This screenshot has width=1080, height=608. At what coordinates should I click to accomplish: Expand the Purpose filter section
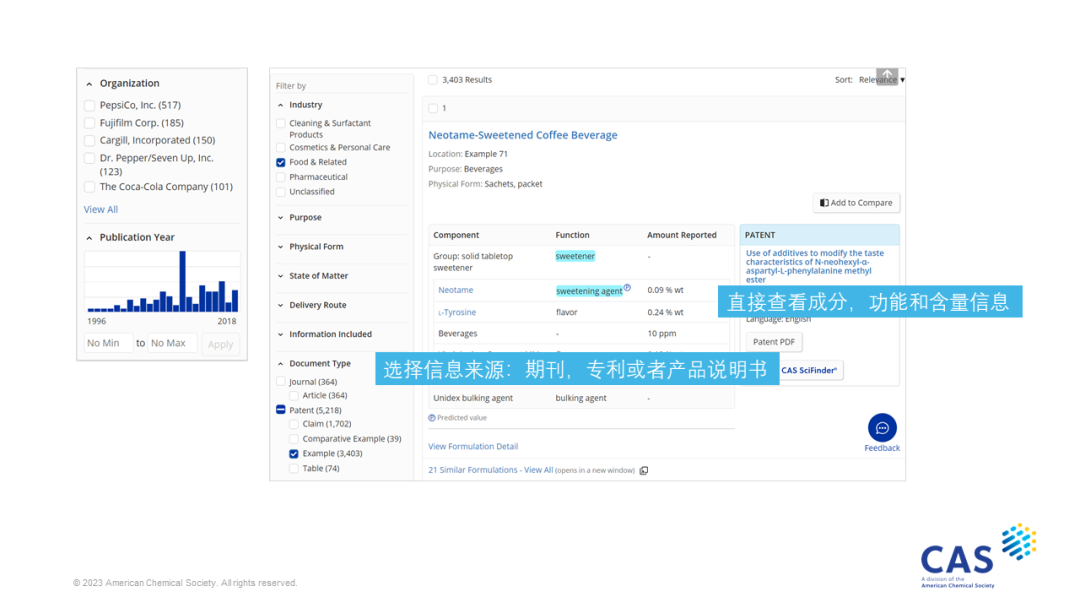[x=280, y=218]
